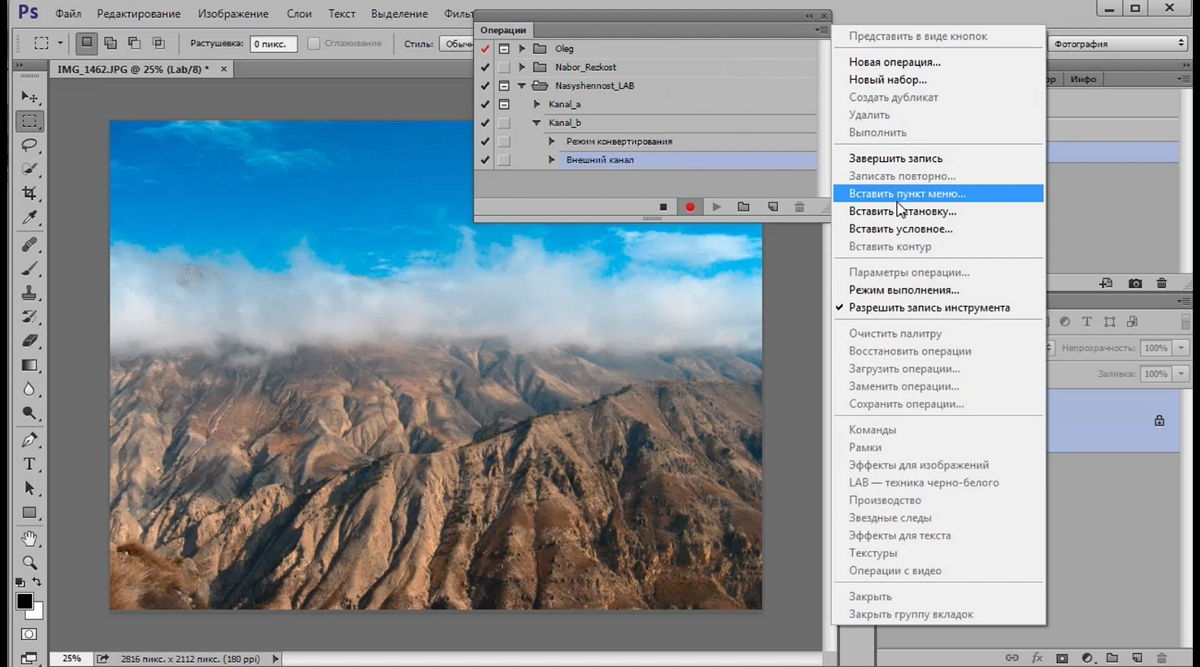Select the Crop tool

click(x=30, y=194)
